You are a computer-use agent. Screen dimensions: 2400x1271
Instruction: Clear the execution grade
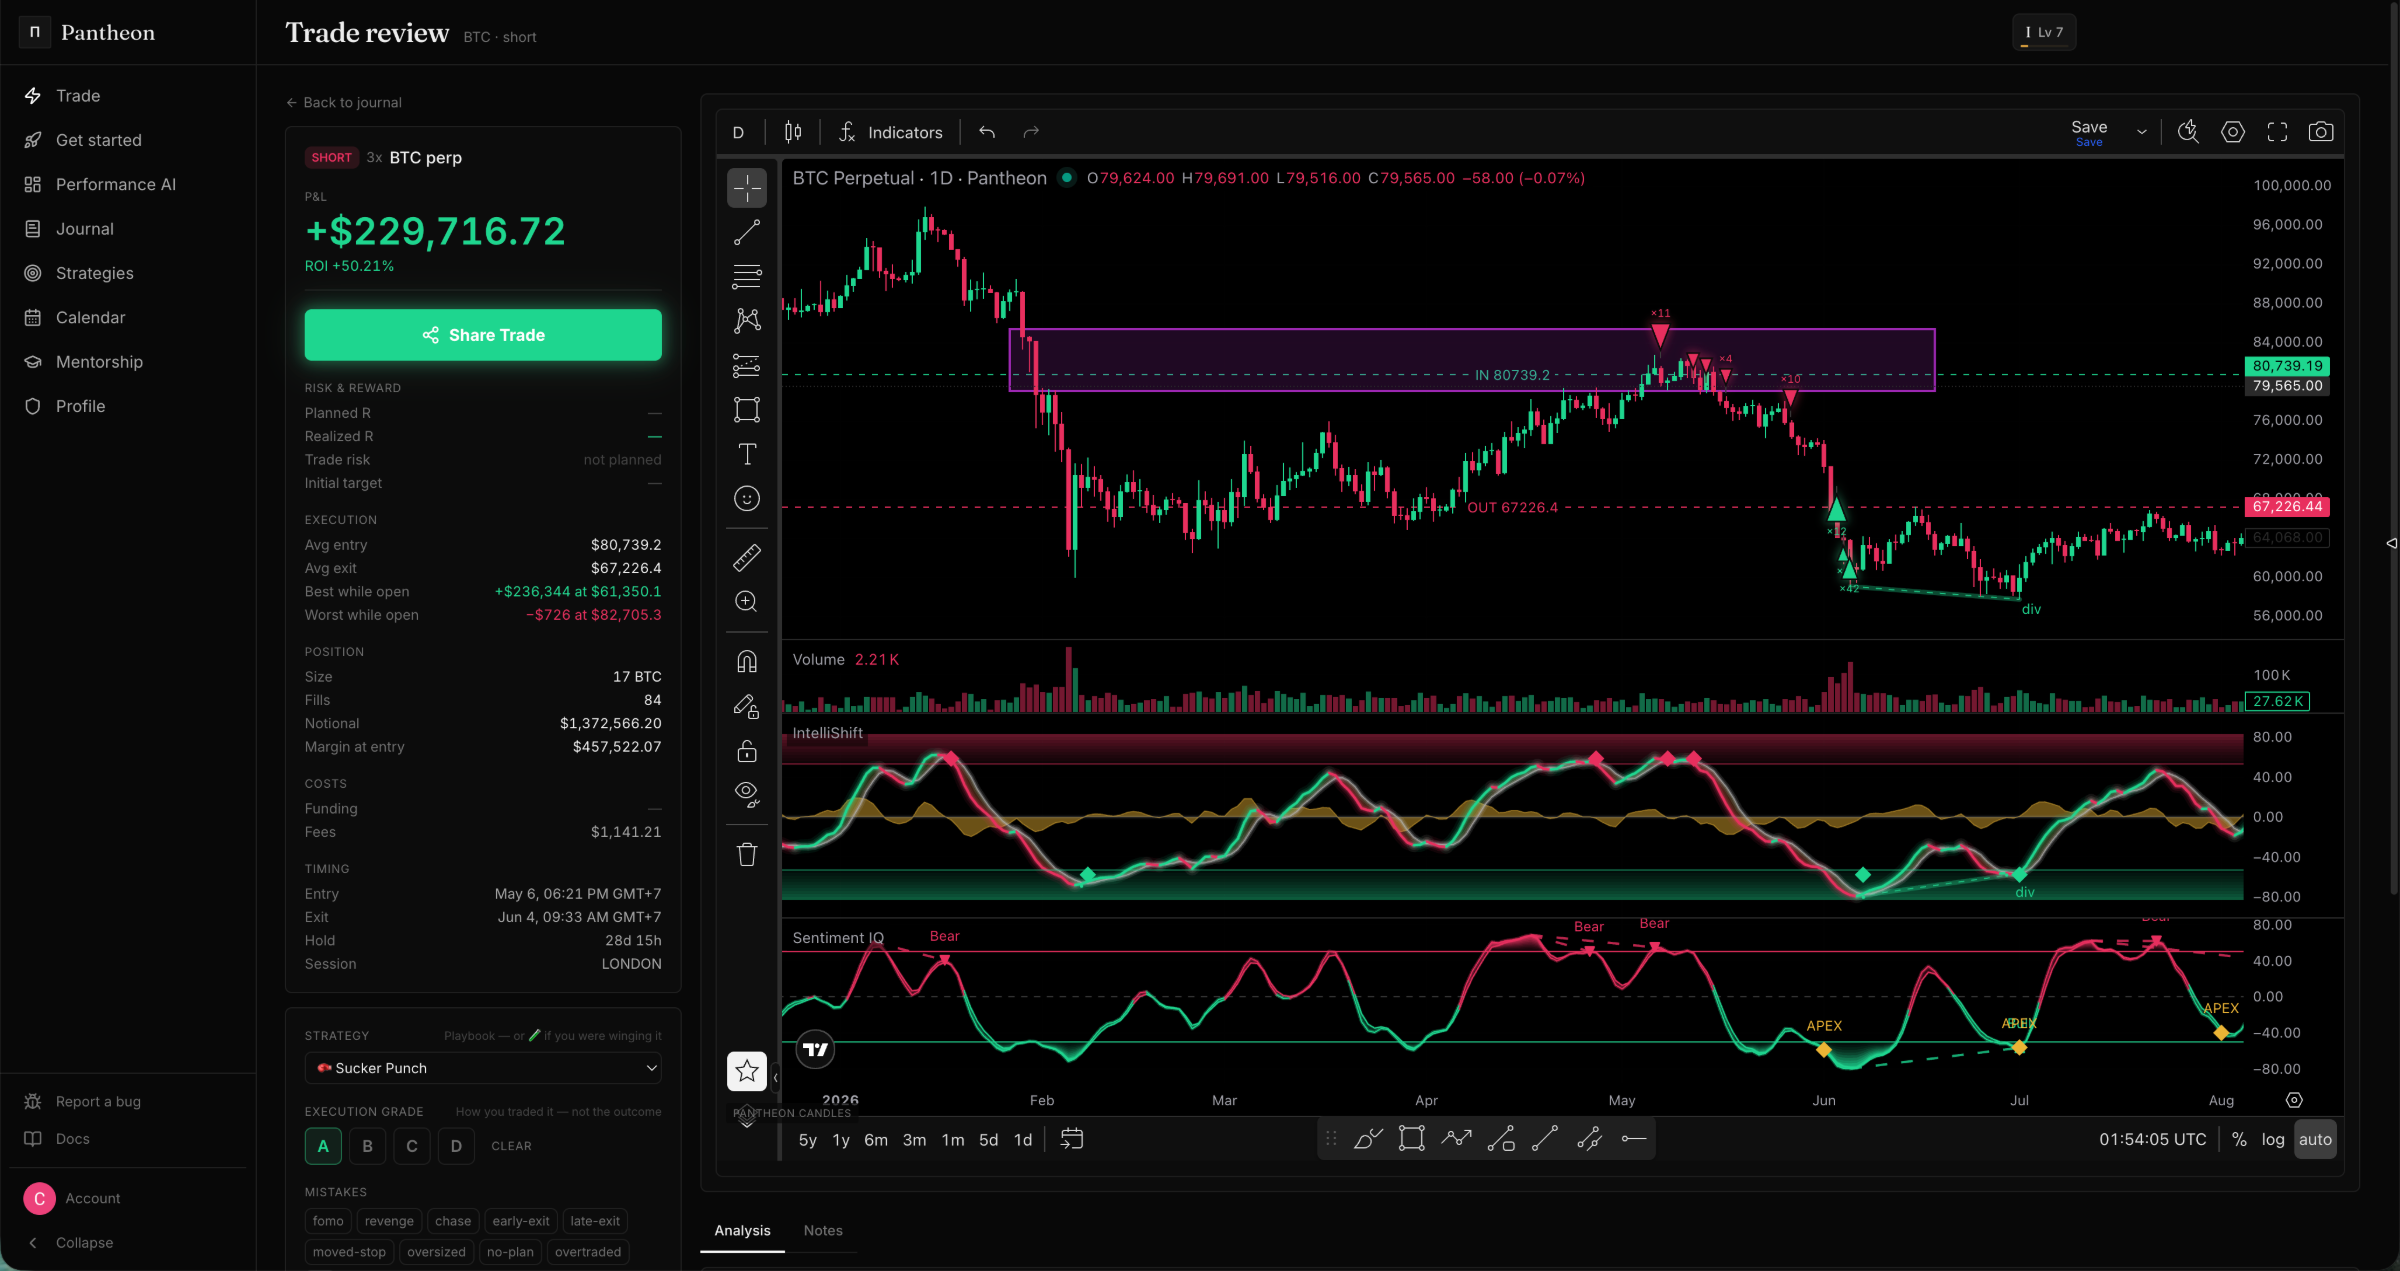[x=511, y=1146]
